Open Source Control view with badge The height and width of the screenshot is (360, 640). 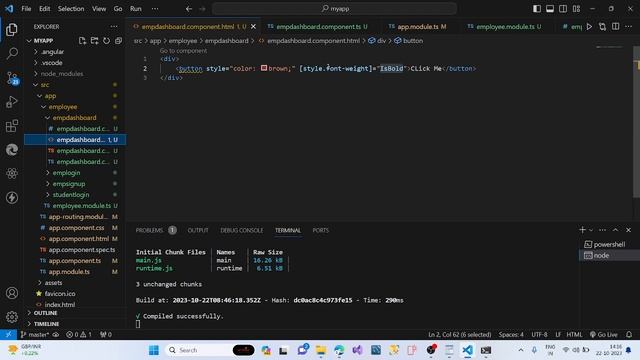(x=12, y=78)
